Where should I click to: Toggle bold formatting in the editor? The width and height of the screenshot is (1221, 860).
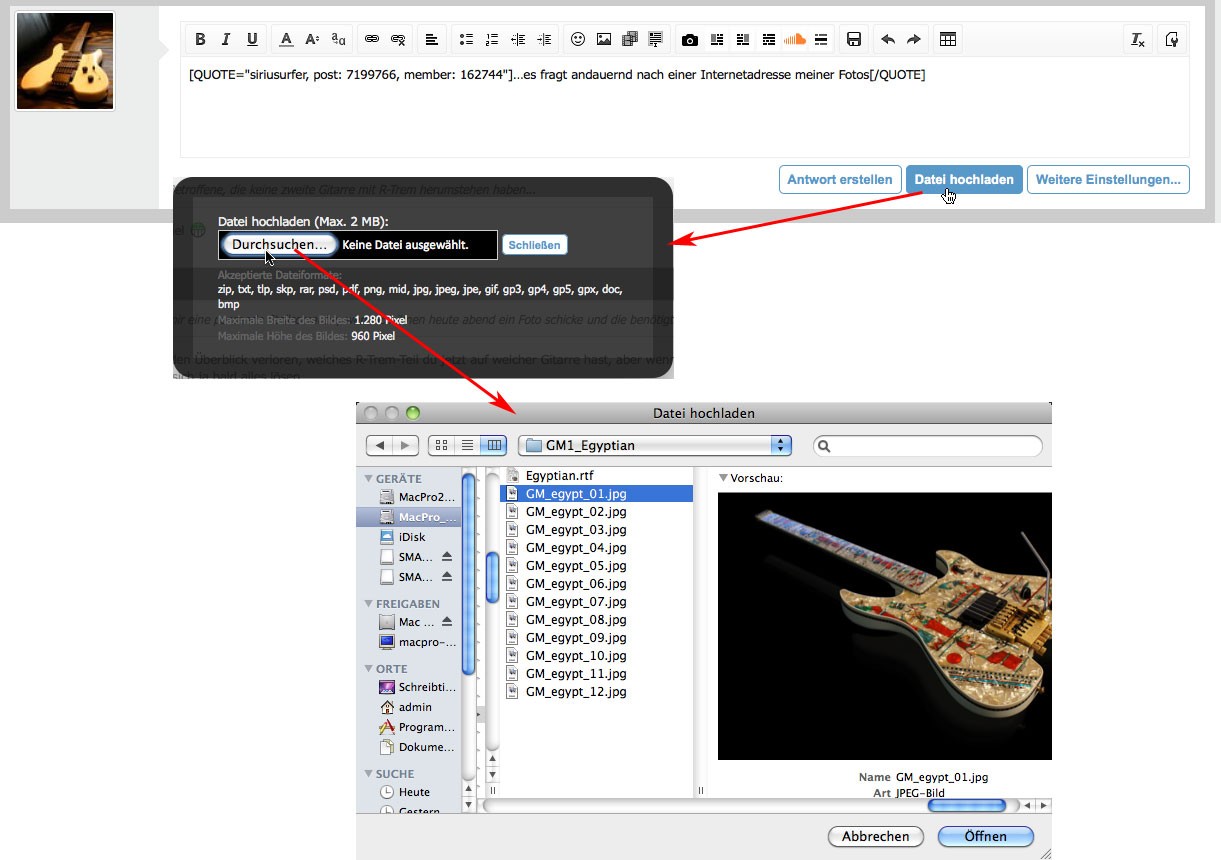200,40
